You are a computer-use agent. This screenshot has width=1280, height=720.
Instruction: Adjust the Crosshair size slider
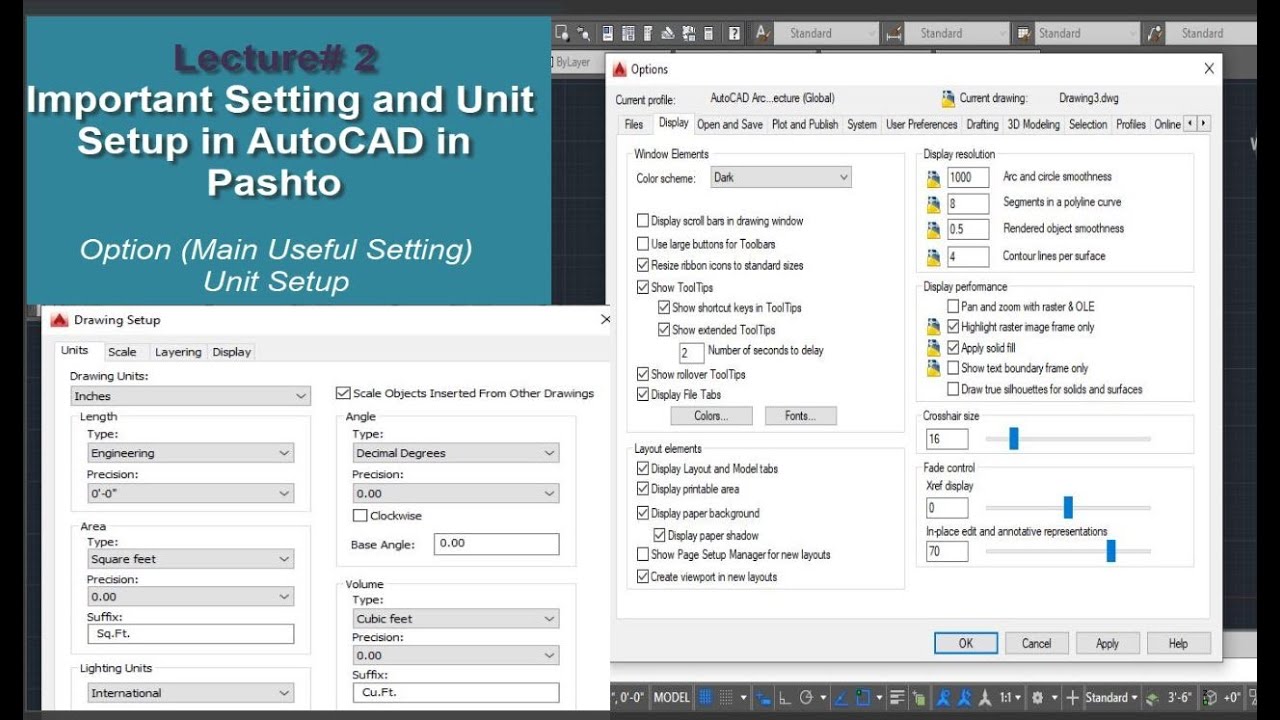pos(1013,438)
